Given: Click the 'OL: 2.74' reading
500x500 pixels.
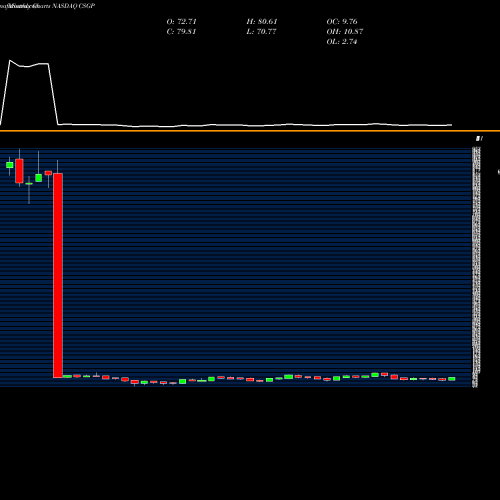Looking at the screenshot, I should (x=342, y=41).
